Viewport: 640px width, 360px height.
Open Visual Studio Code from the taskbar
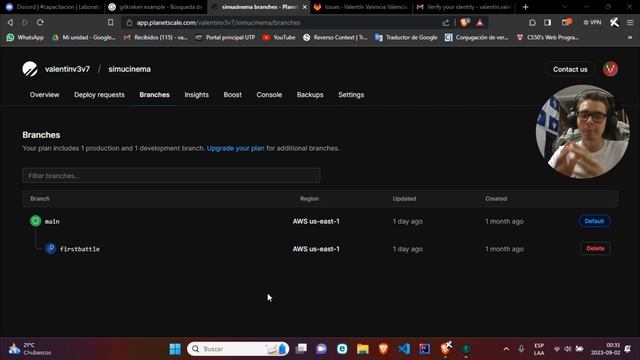coord(404,349)
